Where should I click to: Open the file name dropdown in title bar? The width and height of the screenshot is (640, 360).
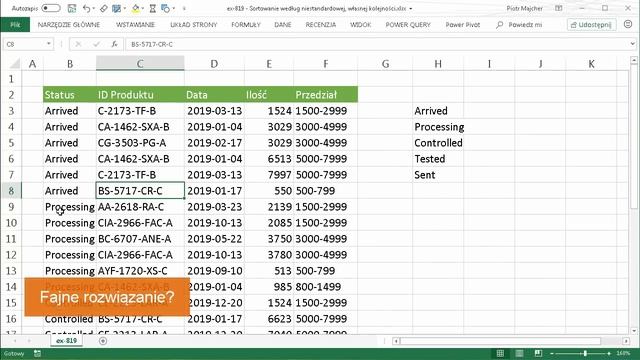[411, 8]
